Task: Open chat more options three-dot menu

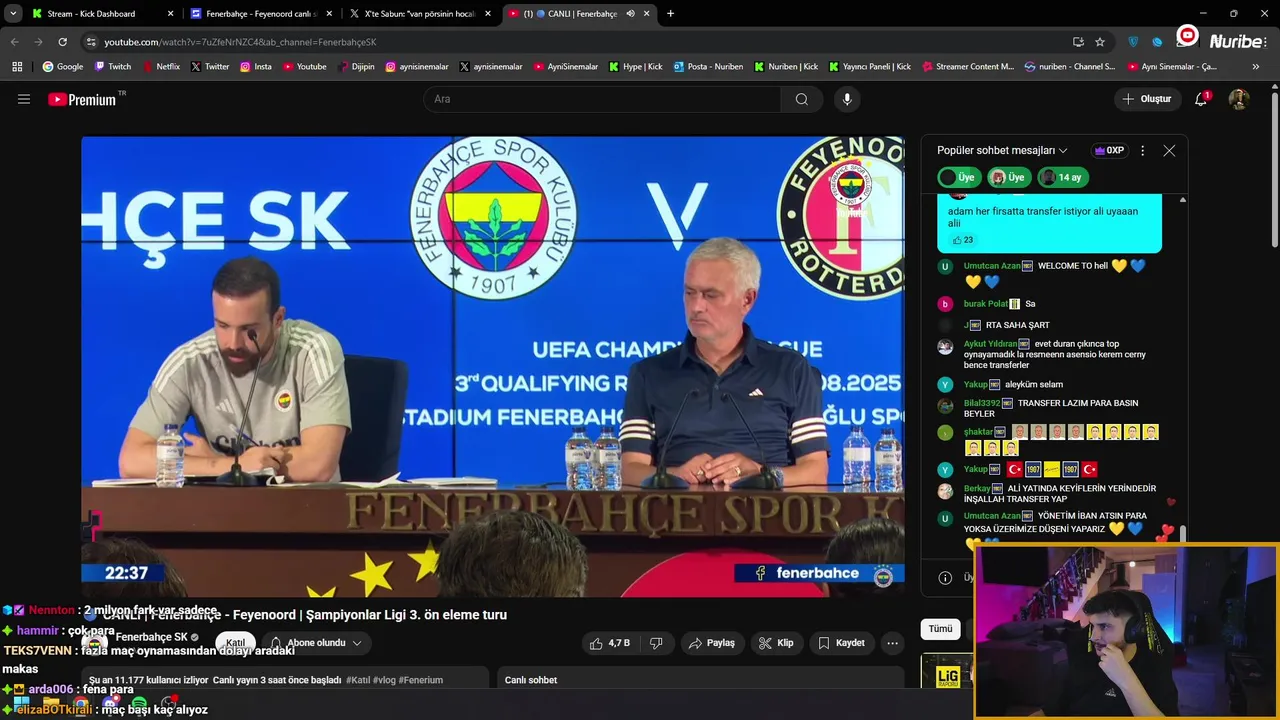Action: click(x=1142, y=151)
